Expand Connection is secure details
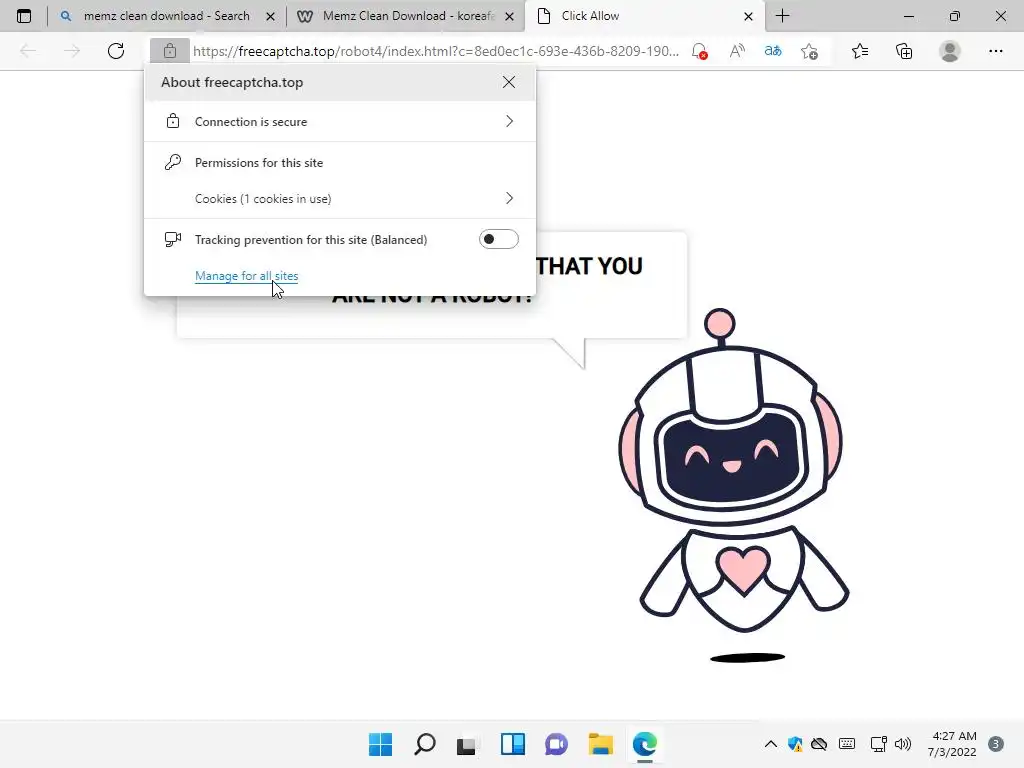 click(340, 121)
